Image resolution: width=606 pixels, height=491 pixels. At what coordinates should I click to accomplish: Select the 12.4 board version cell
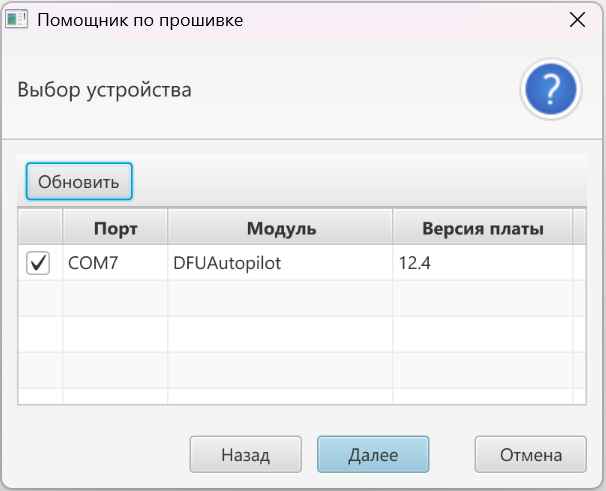(x=482, y=263)
